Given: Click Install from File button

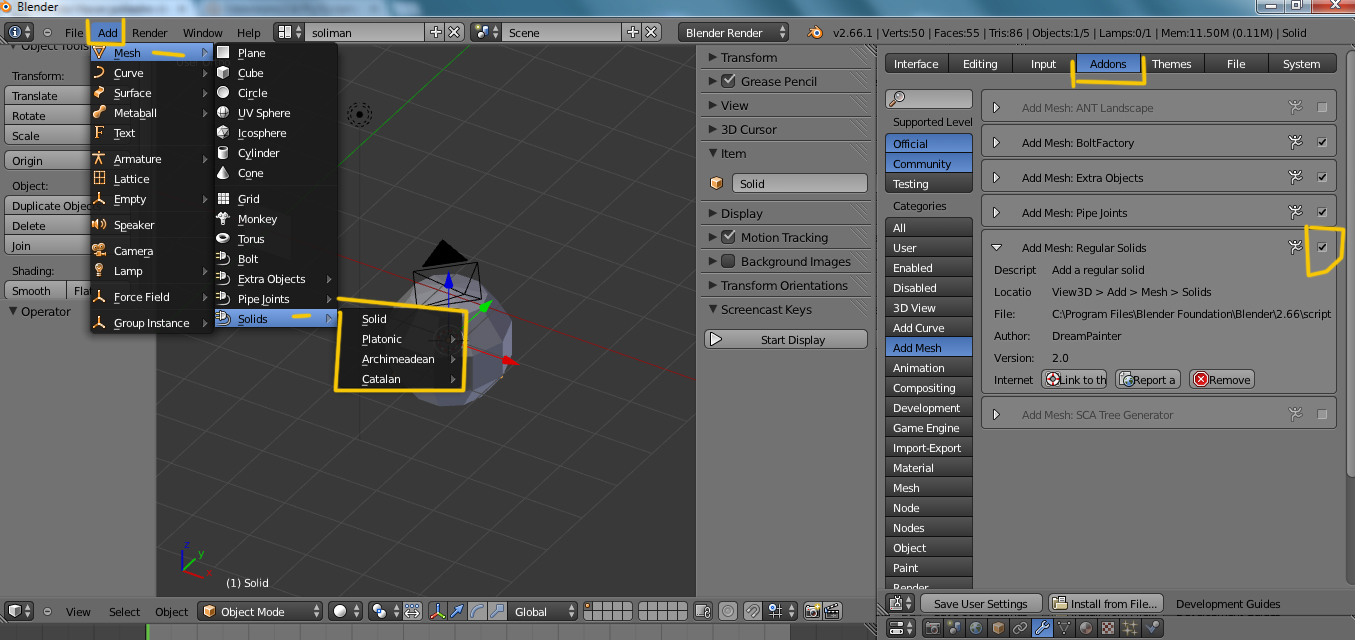Looking at the screenshot, I should (x=1106, y=604).
